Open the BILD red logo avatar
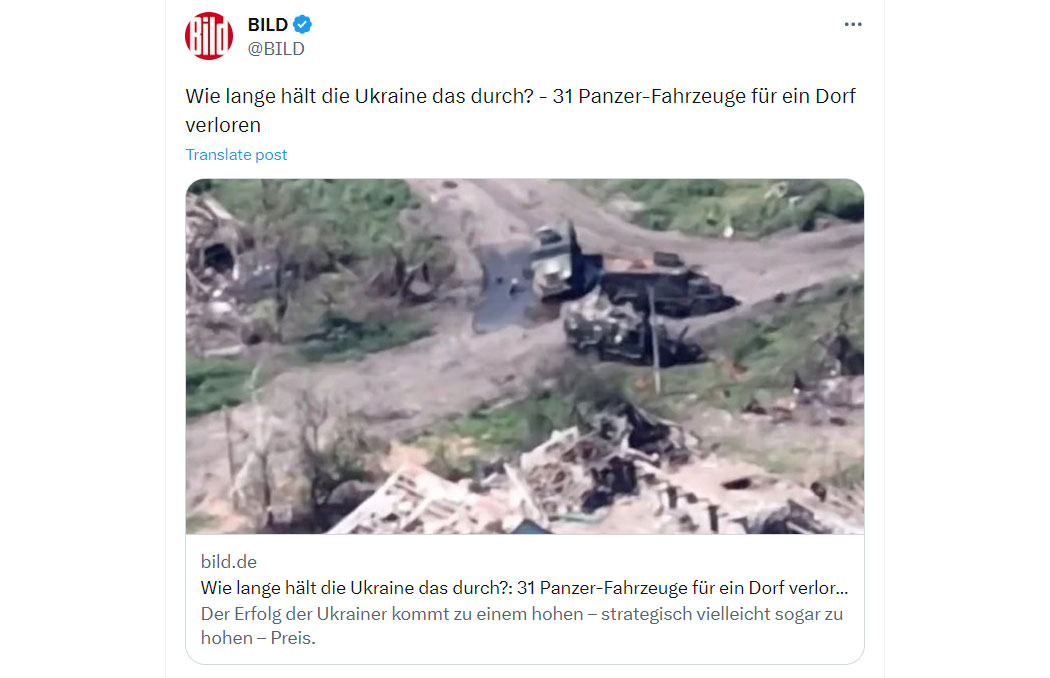This screenshot has width=1050, height=678. click(209, 36)
